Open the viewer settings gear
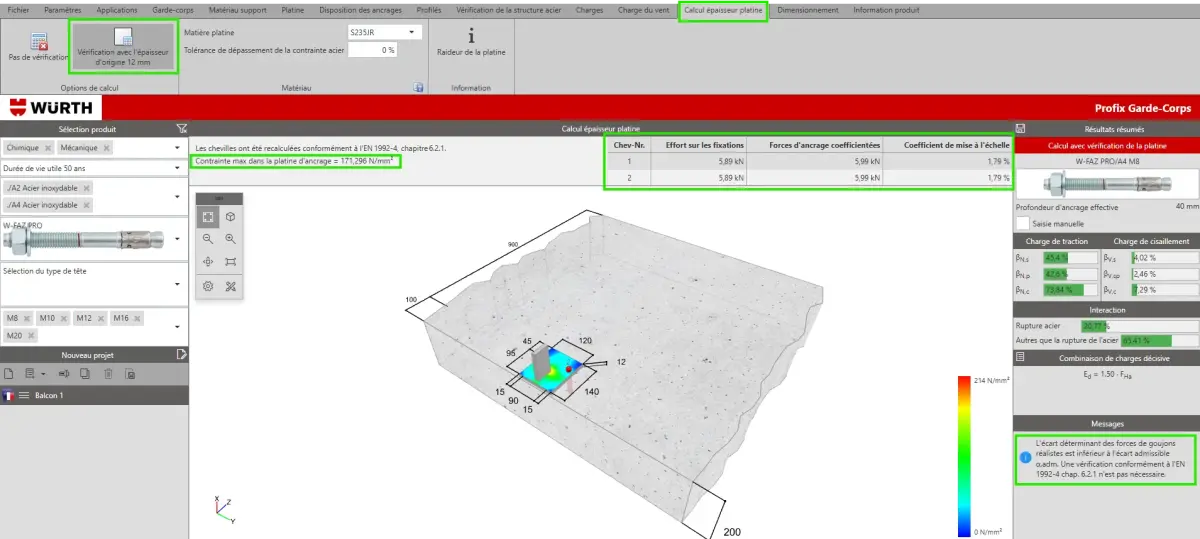Screen dimensions: 1200x539 pos(208,285)
